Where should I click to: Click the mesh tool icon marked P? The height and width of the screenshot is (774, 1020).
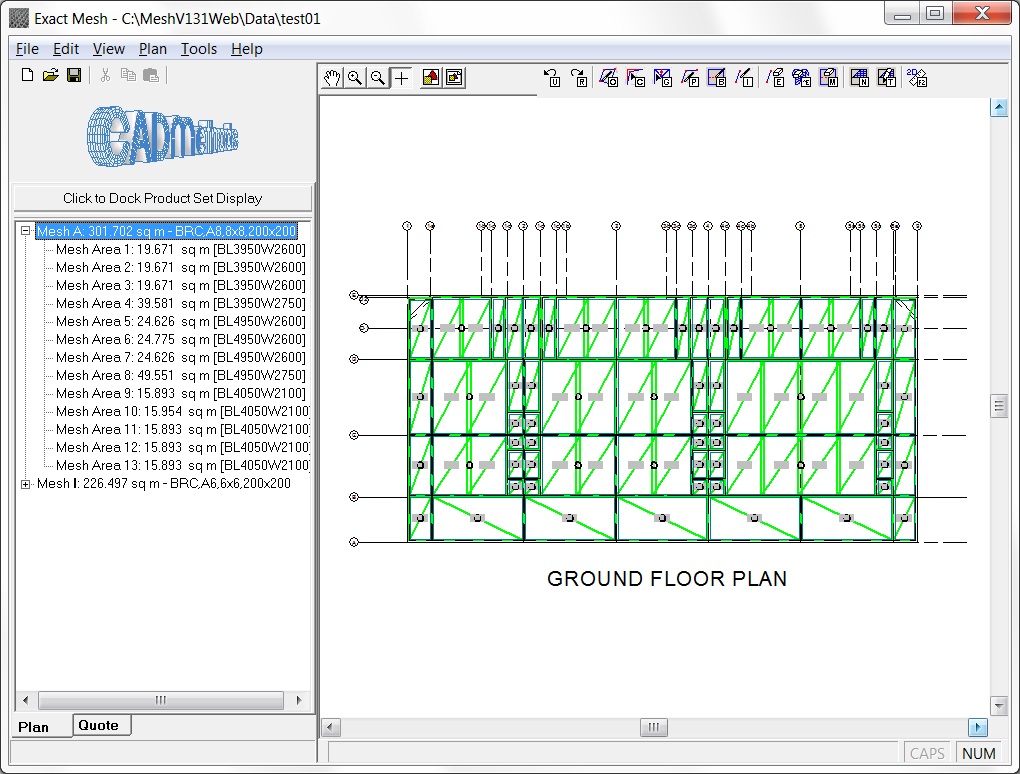pos(690,78)
